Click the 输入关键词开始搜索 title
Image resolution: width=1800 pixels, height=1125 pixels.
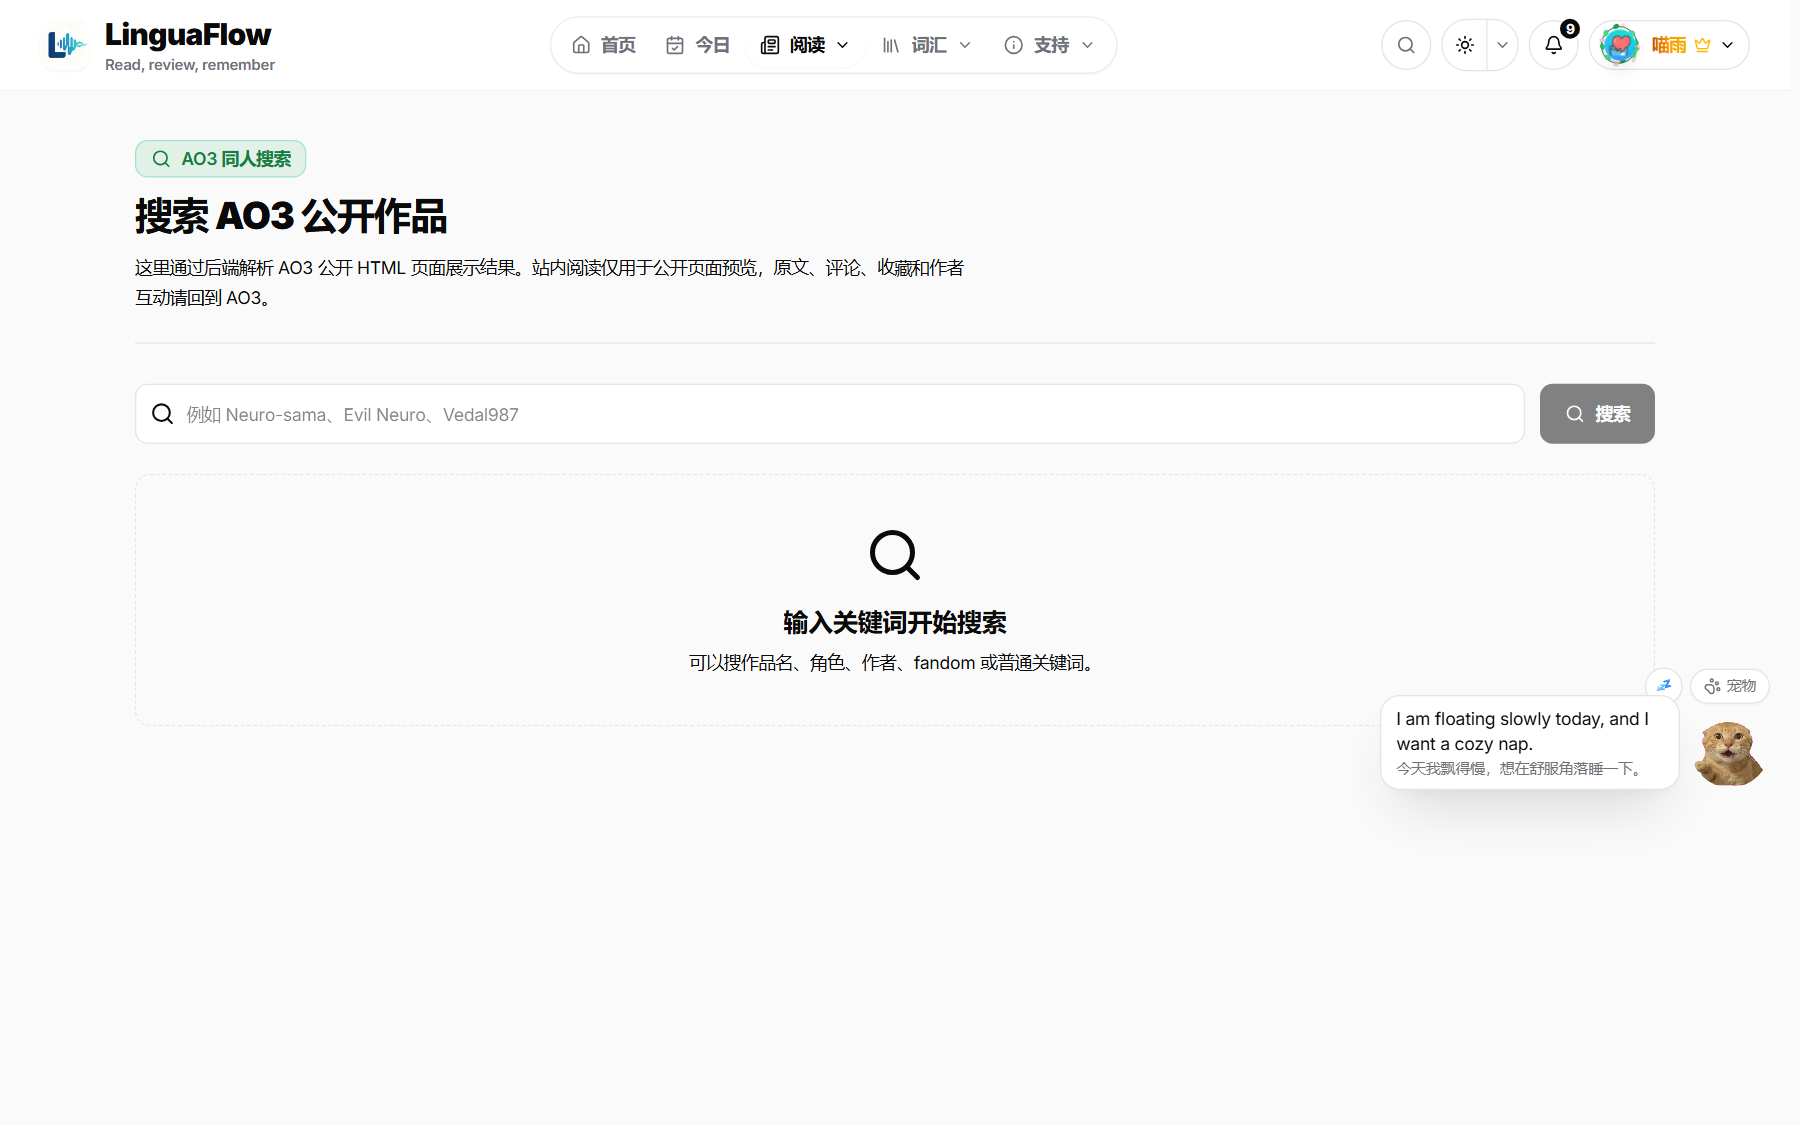click(895, 623)
